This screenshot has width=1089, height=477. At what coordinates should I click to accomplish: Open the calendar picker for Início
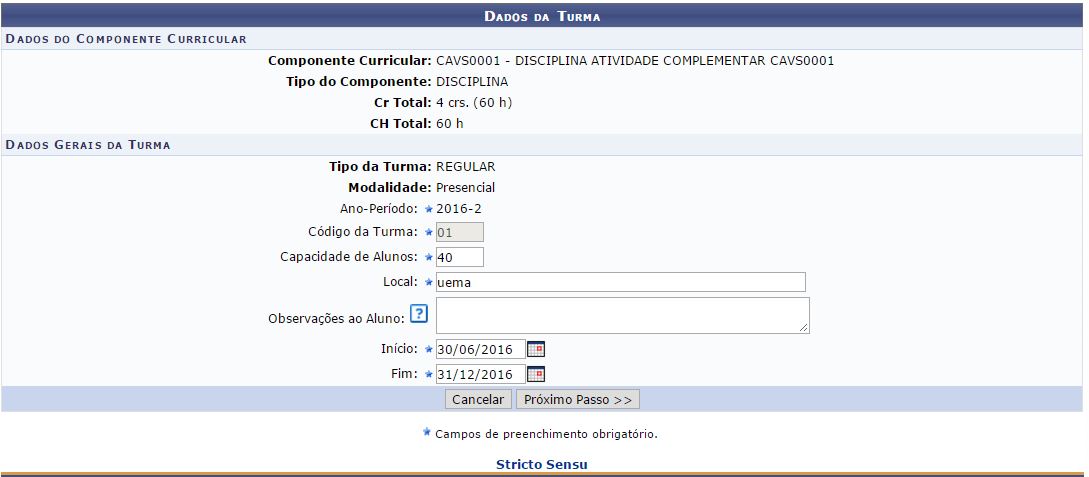pyautogui.click(x=536, y=349)
